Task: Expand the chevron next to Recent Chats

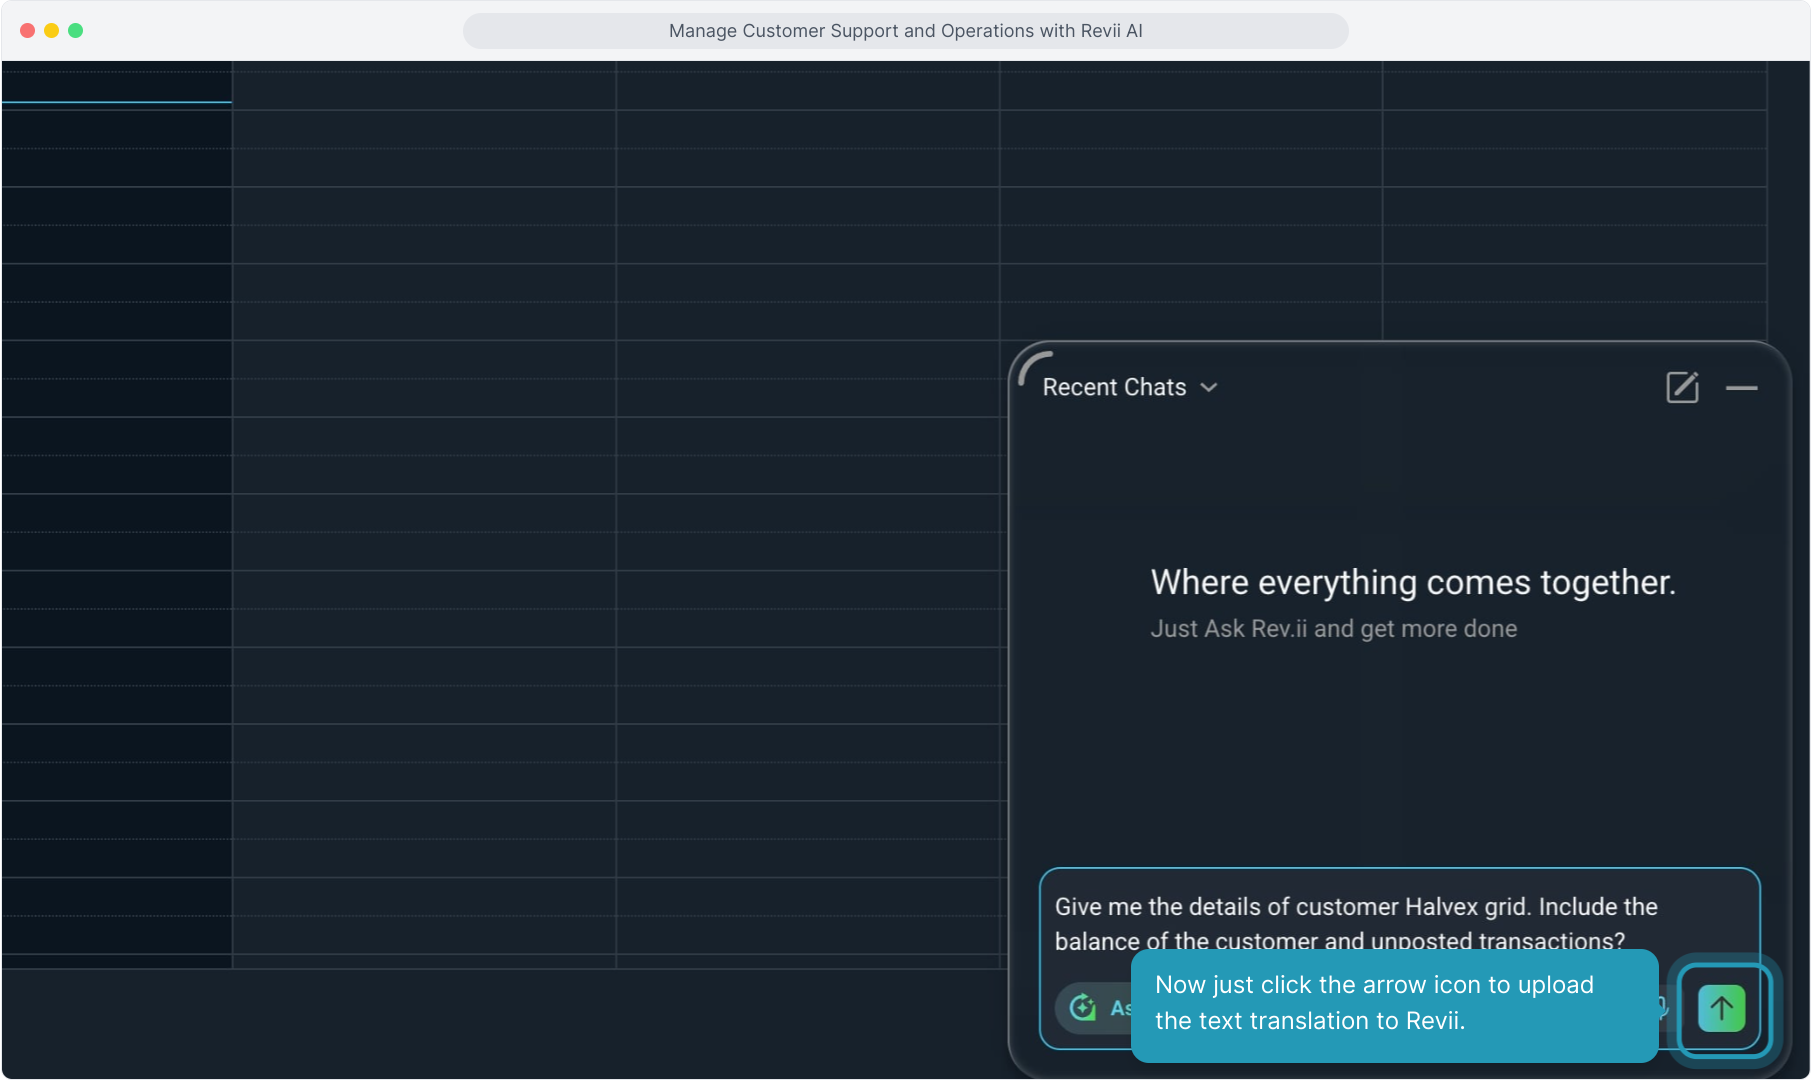Action: click(1209, 388)
